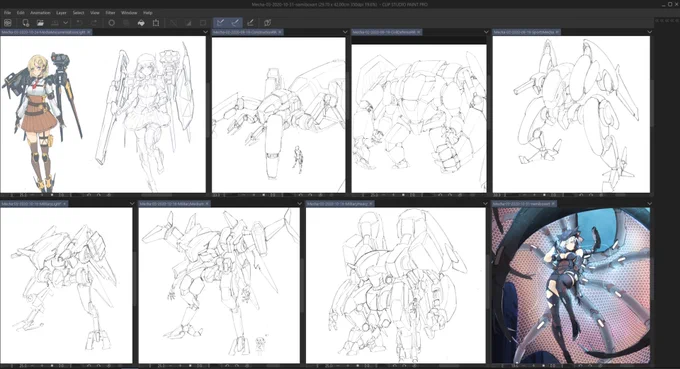Click the Undo arrow icon
The width and height of the screenshot is (680, 369).
[79, 23]
